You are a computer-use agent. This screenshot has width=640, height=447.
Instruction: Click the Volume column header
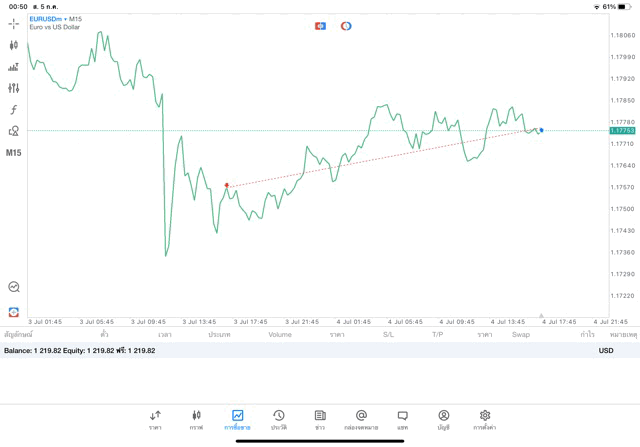click(x=280, y=334)
